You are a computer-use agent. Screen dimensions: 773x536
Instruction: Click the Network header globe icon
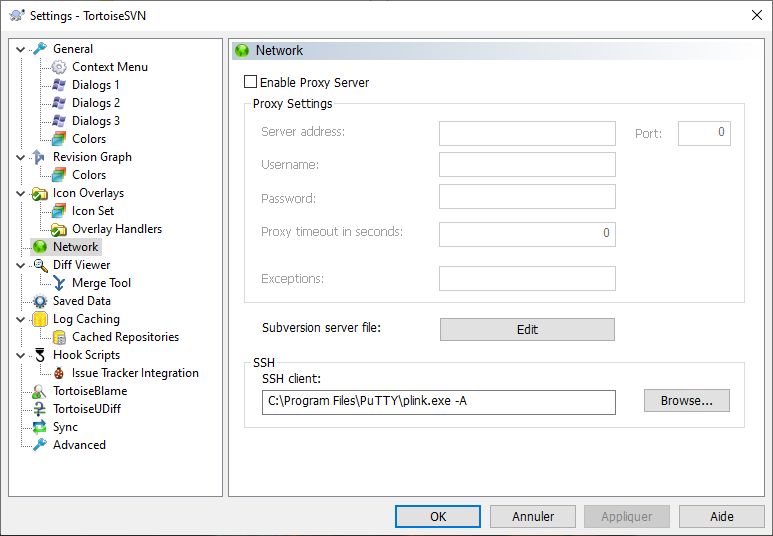pyautogui.click(x=242, y=50)
